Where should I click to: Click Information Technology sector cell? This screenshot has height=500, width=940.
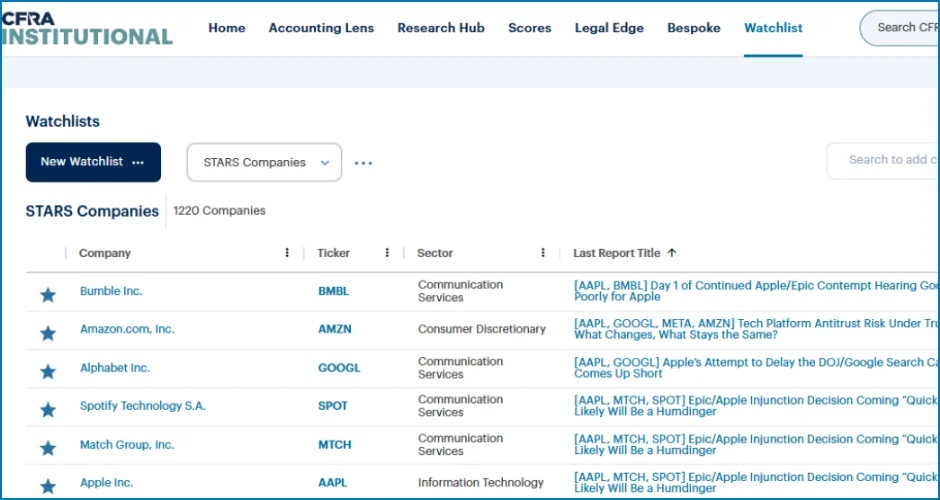[481, 483]
